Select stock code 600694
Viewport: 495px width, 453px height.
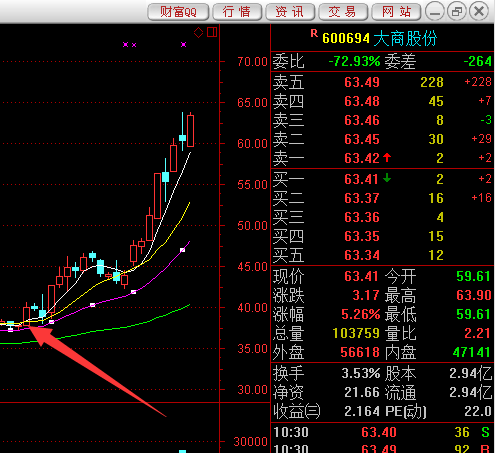point(346,39)
